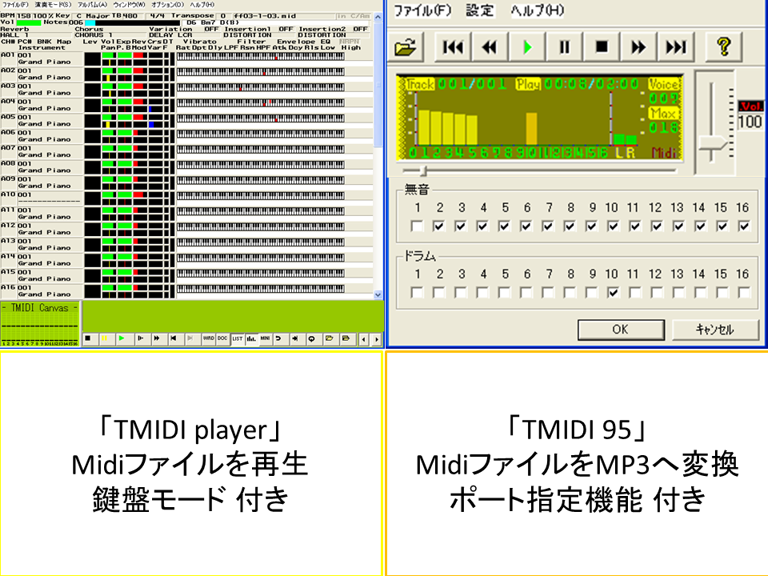Uncheck drum checkbox for channel 10
The width and height of the screenshot is (768, 576).
[x=613, y=293]
